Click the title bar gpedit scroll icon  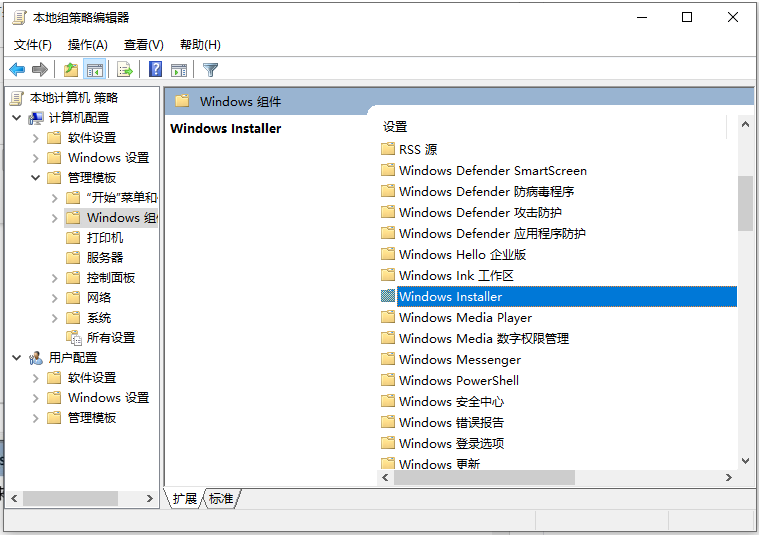19,18
